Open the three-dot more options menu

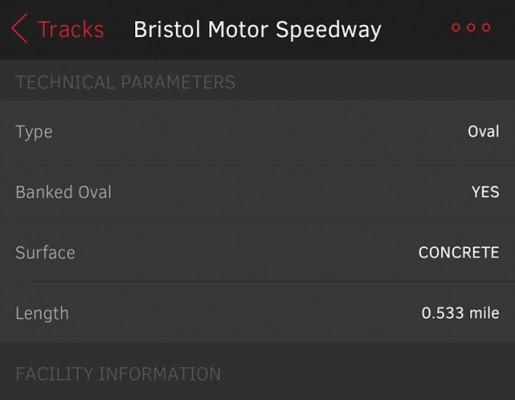click(471, 27)
